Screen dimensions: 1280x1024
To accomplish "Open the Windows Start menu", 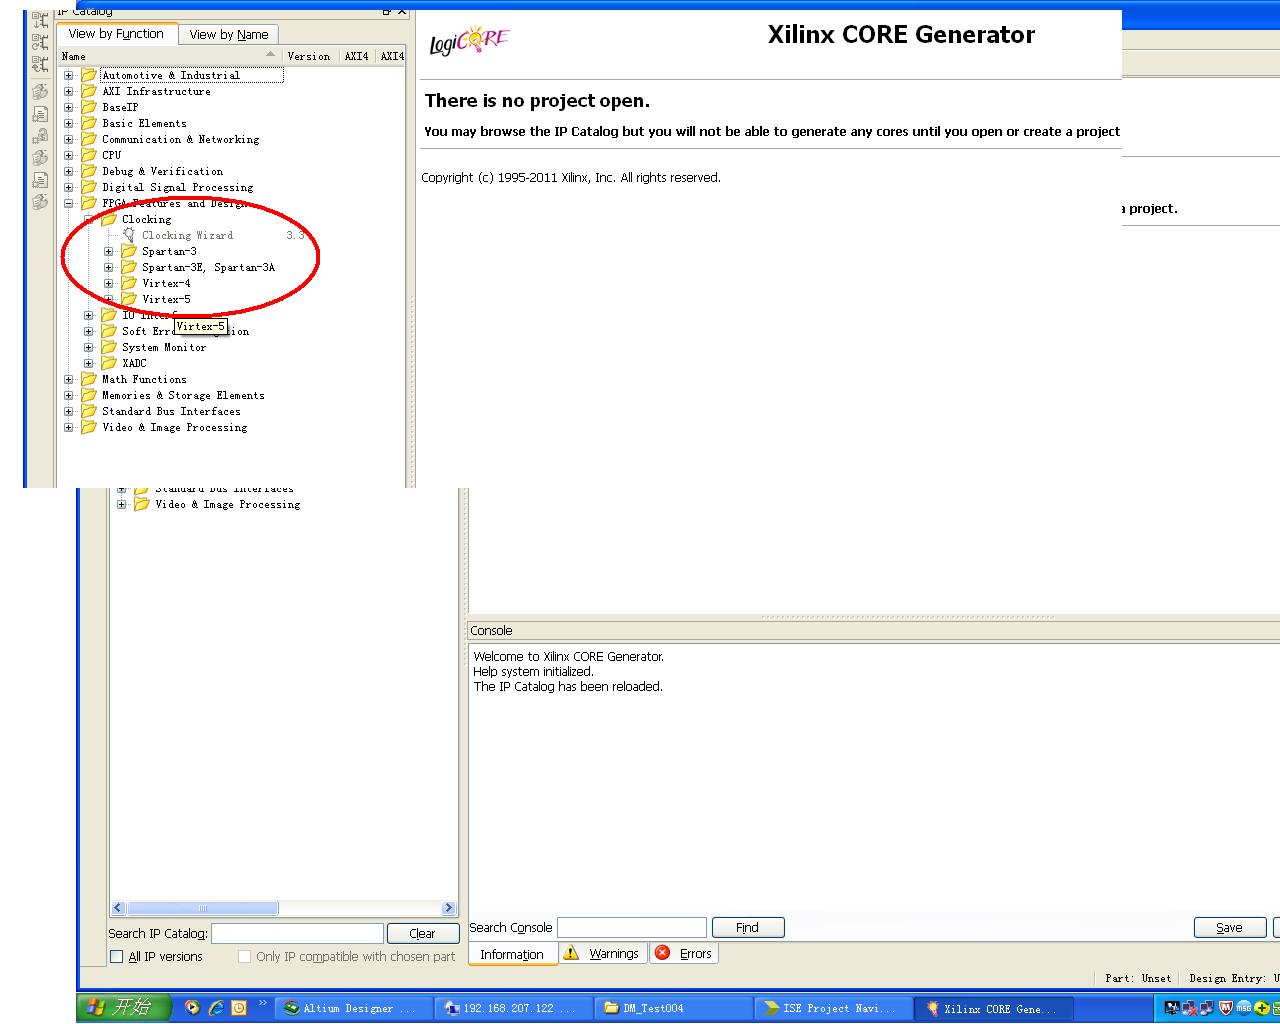I will coord(125,1008).
